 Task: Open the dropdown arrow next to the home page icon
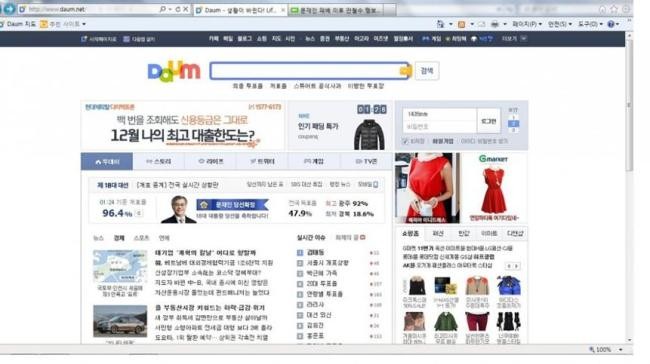pyautogui.click(x=451, y=24)
